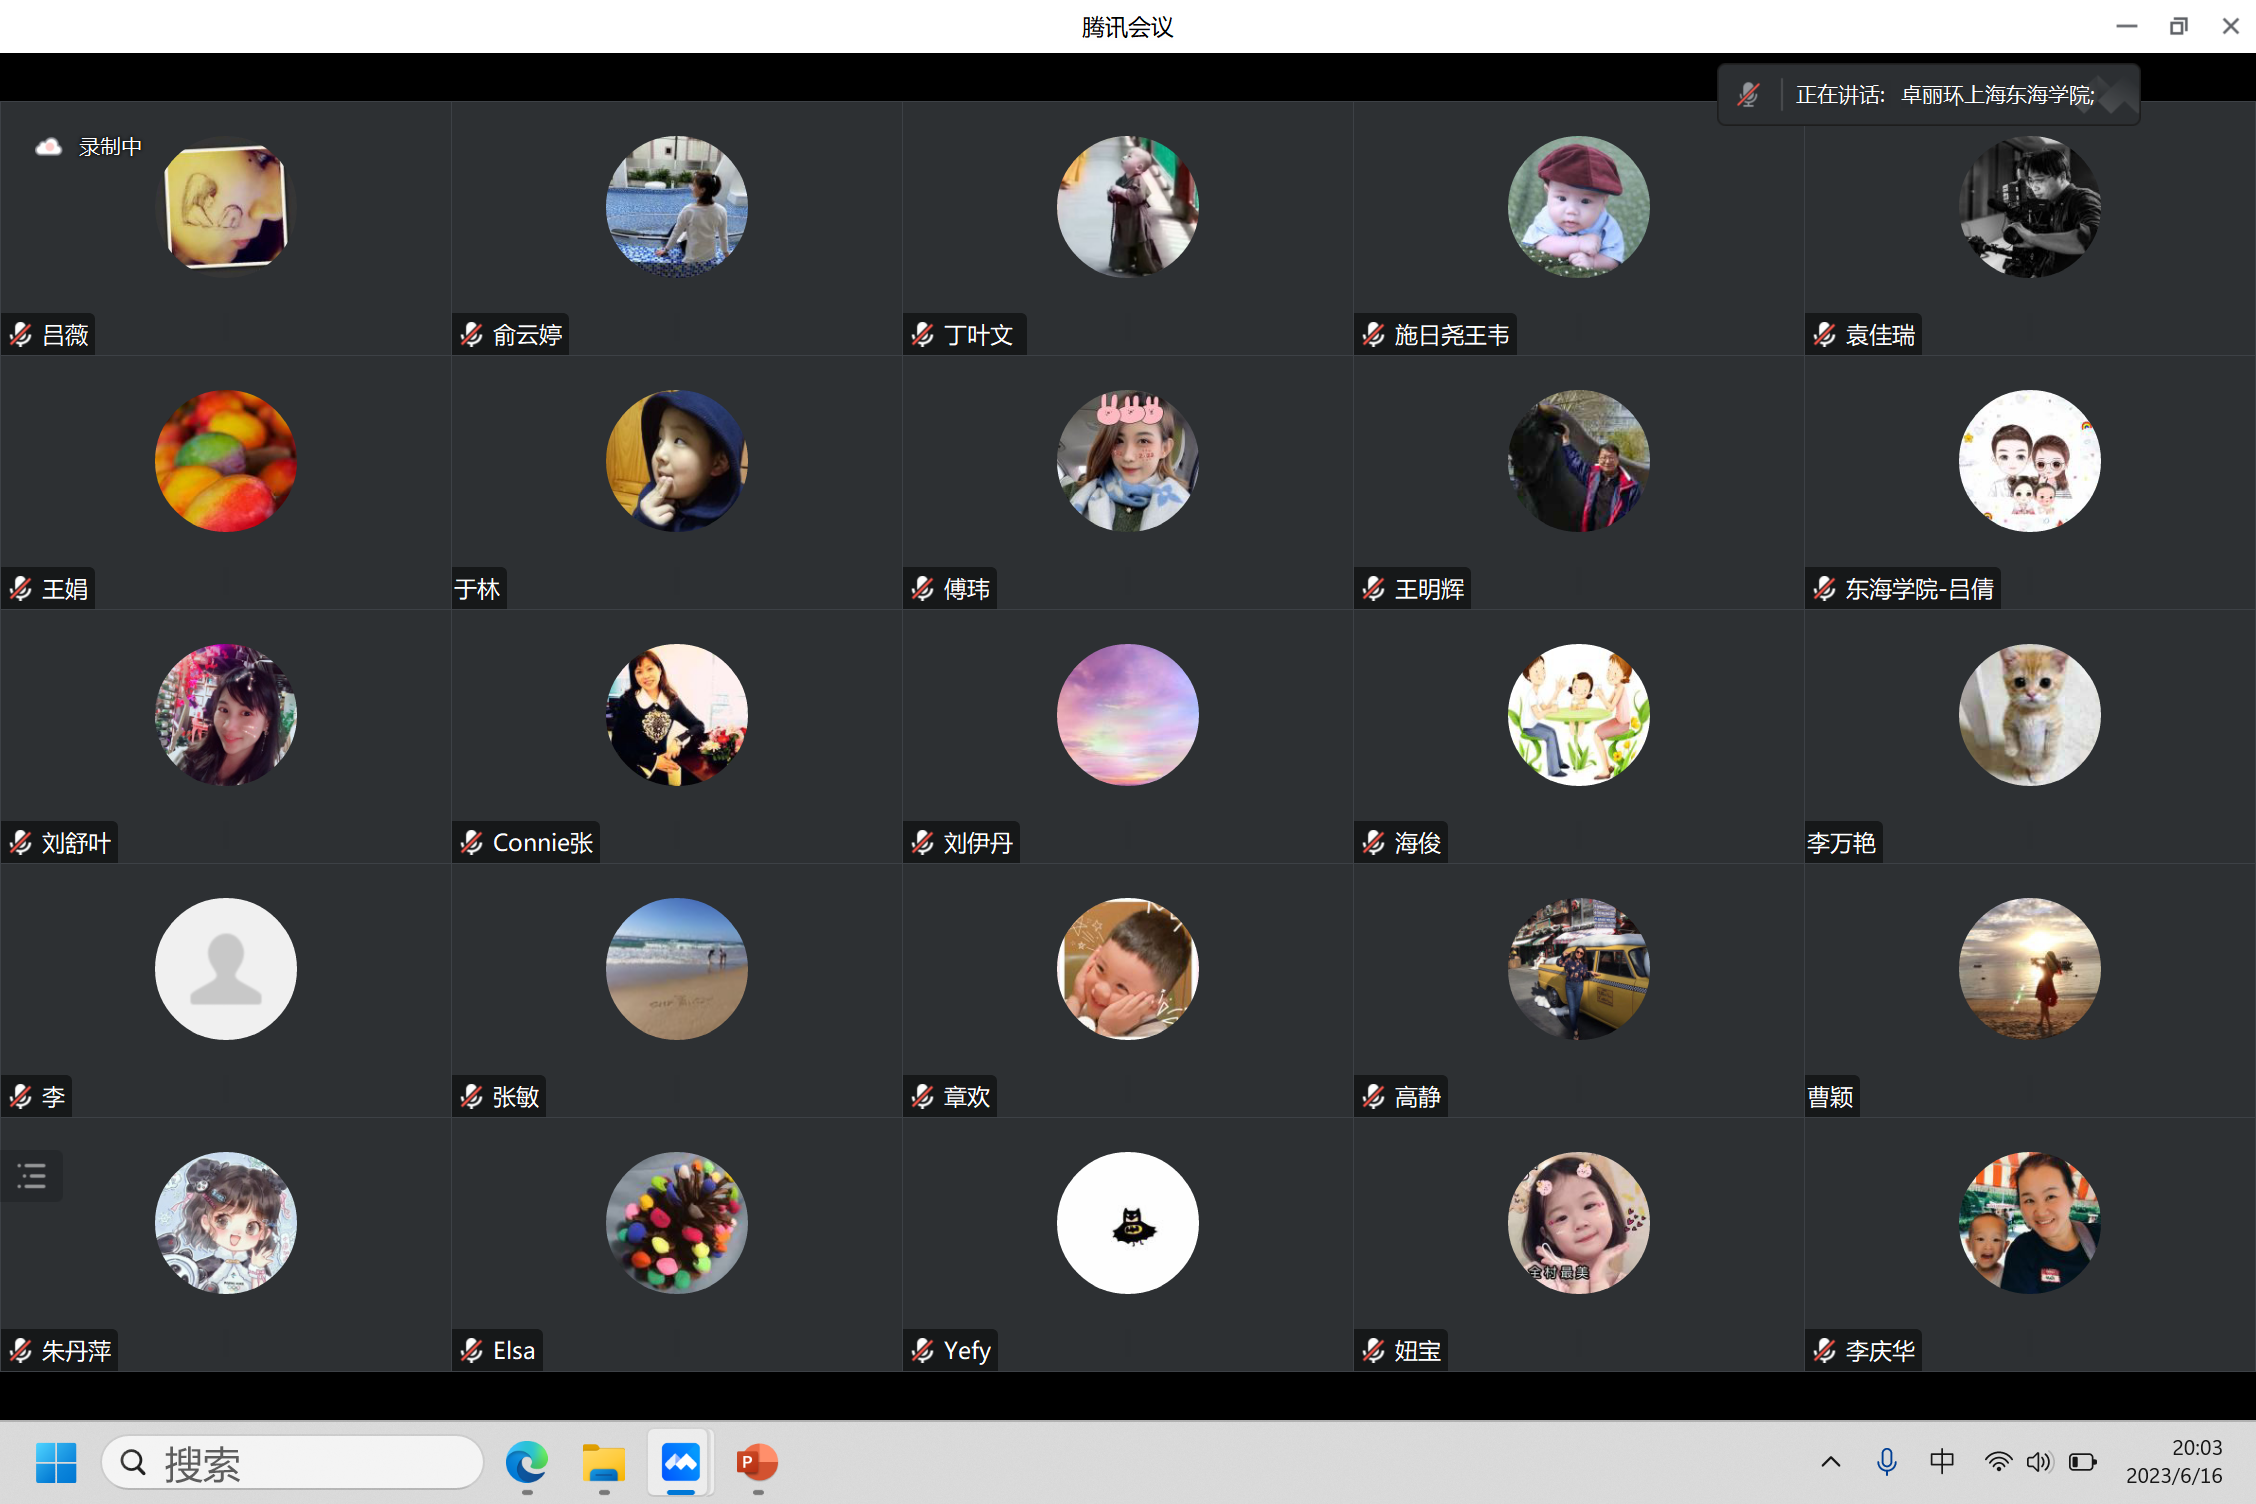The height and width of the screenshot is (1504, 2256).
Task: Click the volume speaker tray icon
Action: tap(2038, 1462)
